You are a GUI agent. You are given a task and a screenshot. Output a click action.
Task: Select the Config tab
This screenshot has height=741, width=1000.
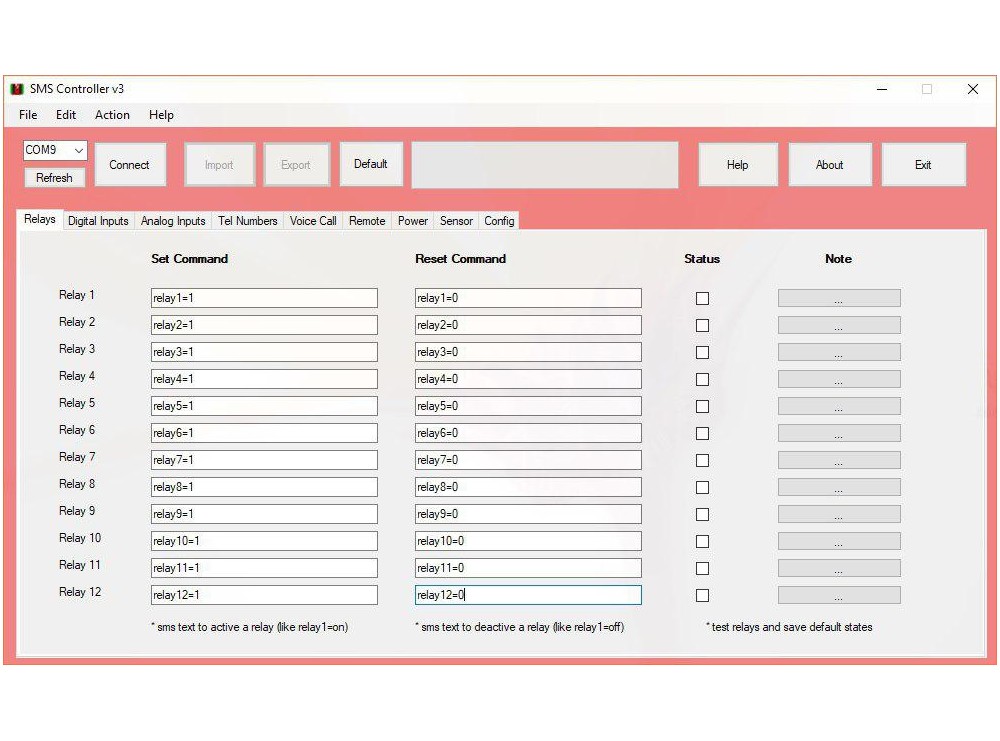(499, 221)
